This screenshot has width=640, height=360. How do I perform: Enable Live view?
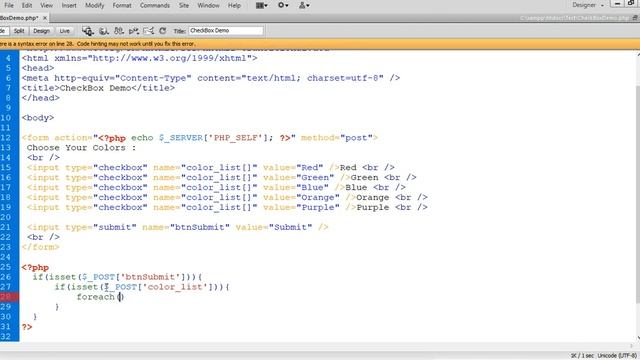(64, 31)
